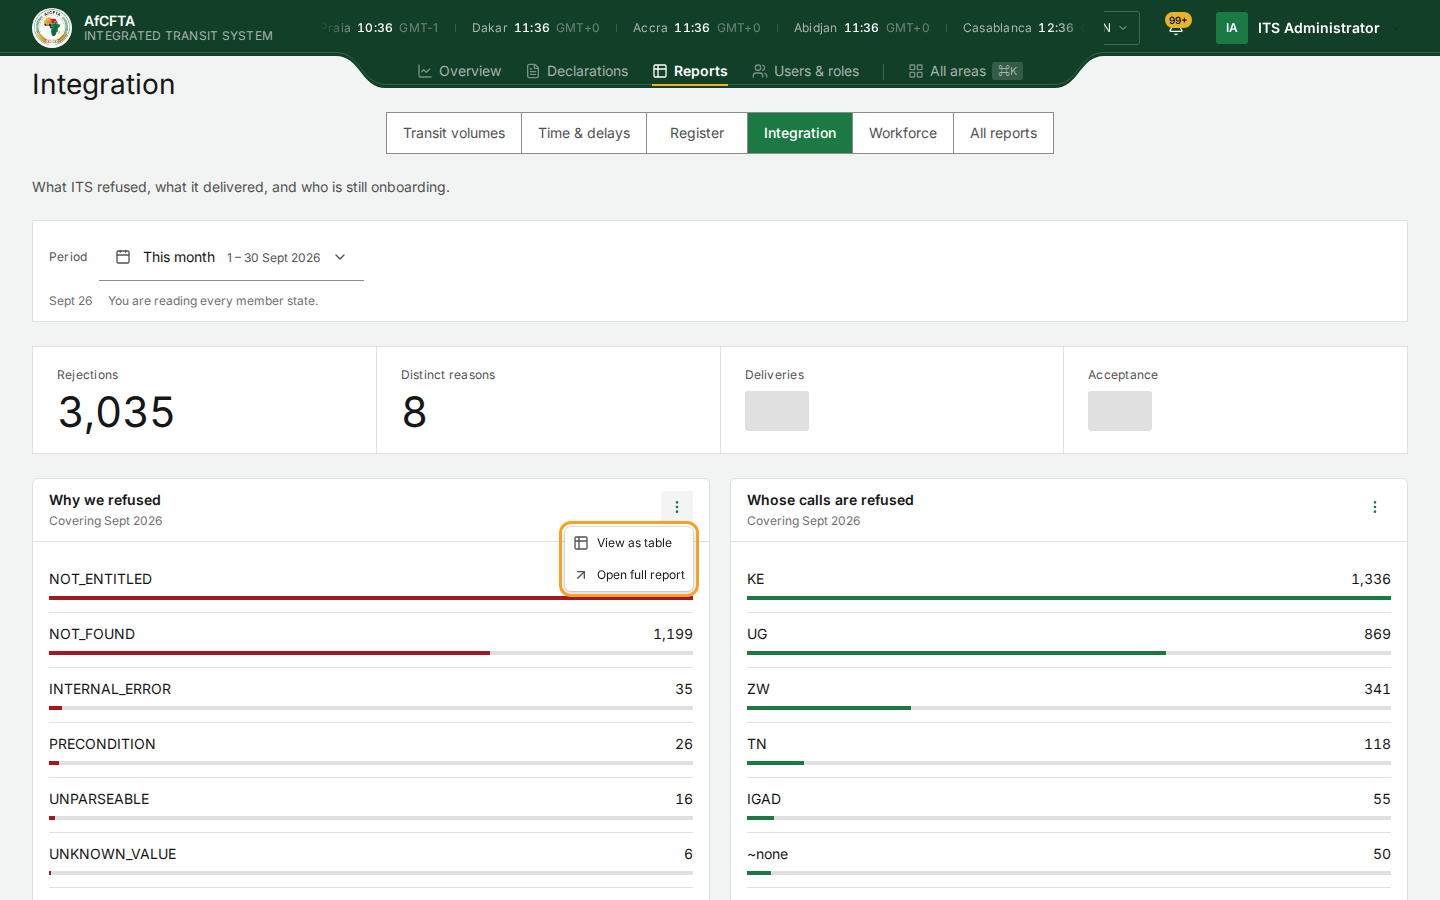Click the 1,336 count for KE
Image resolution: width=1440 pixels, height=900 pixels.
[x=1371, y=579]
